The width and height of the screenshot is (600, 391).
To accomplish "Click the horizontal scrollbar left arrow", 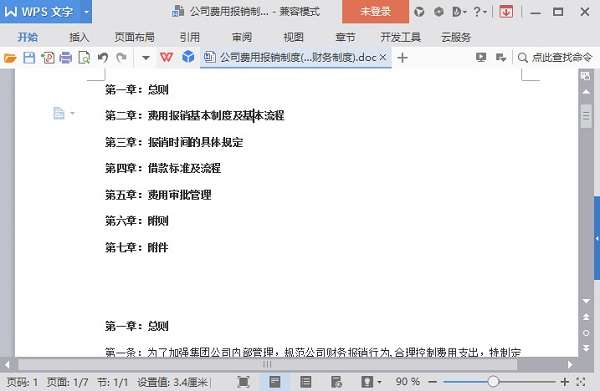I will click(x=7, y=364).
